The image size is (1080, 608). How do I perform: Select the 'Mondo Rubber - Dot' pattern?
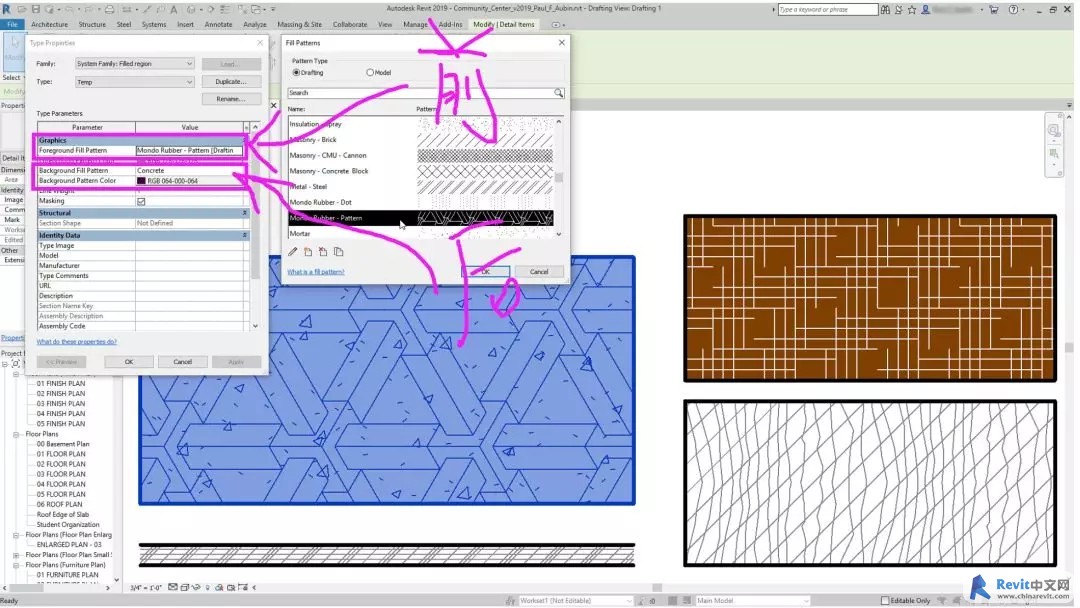pos(420,202)
